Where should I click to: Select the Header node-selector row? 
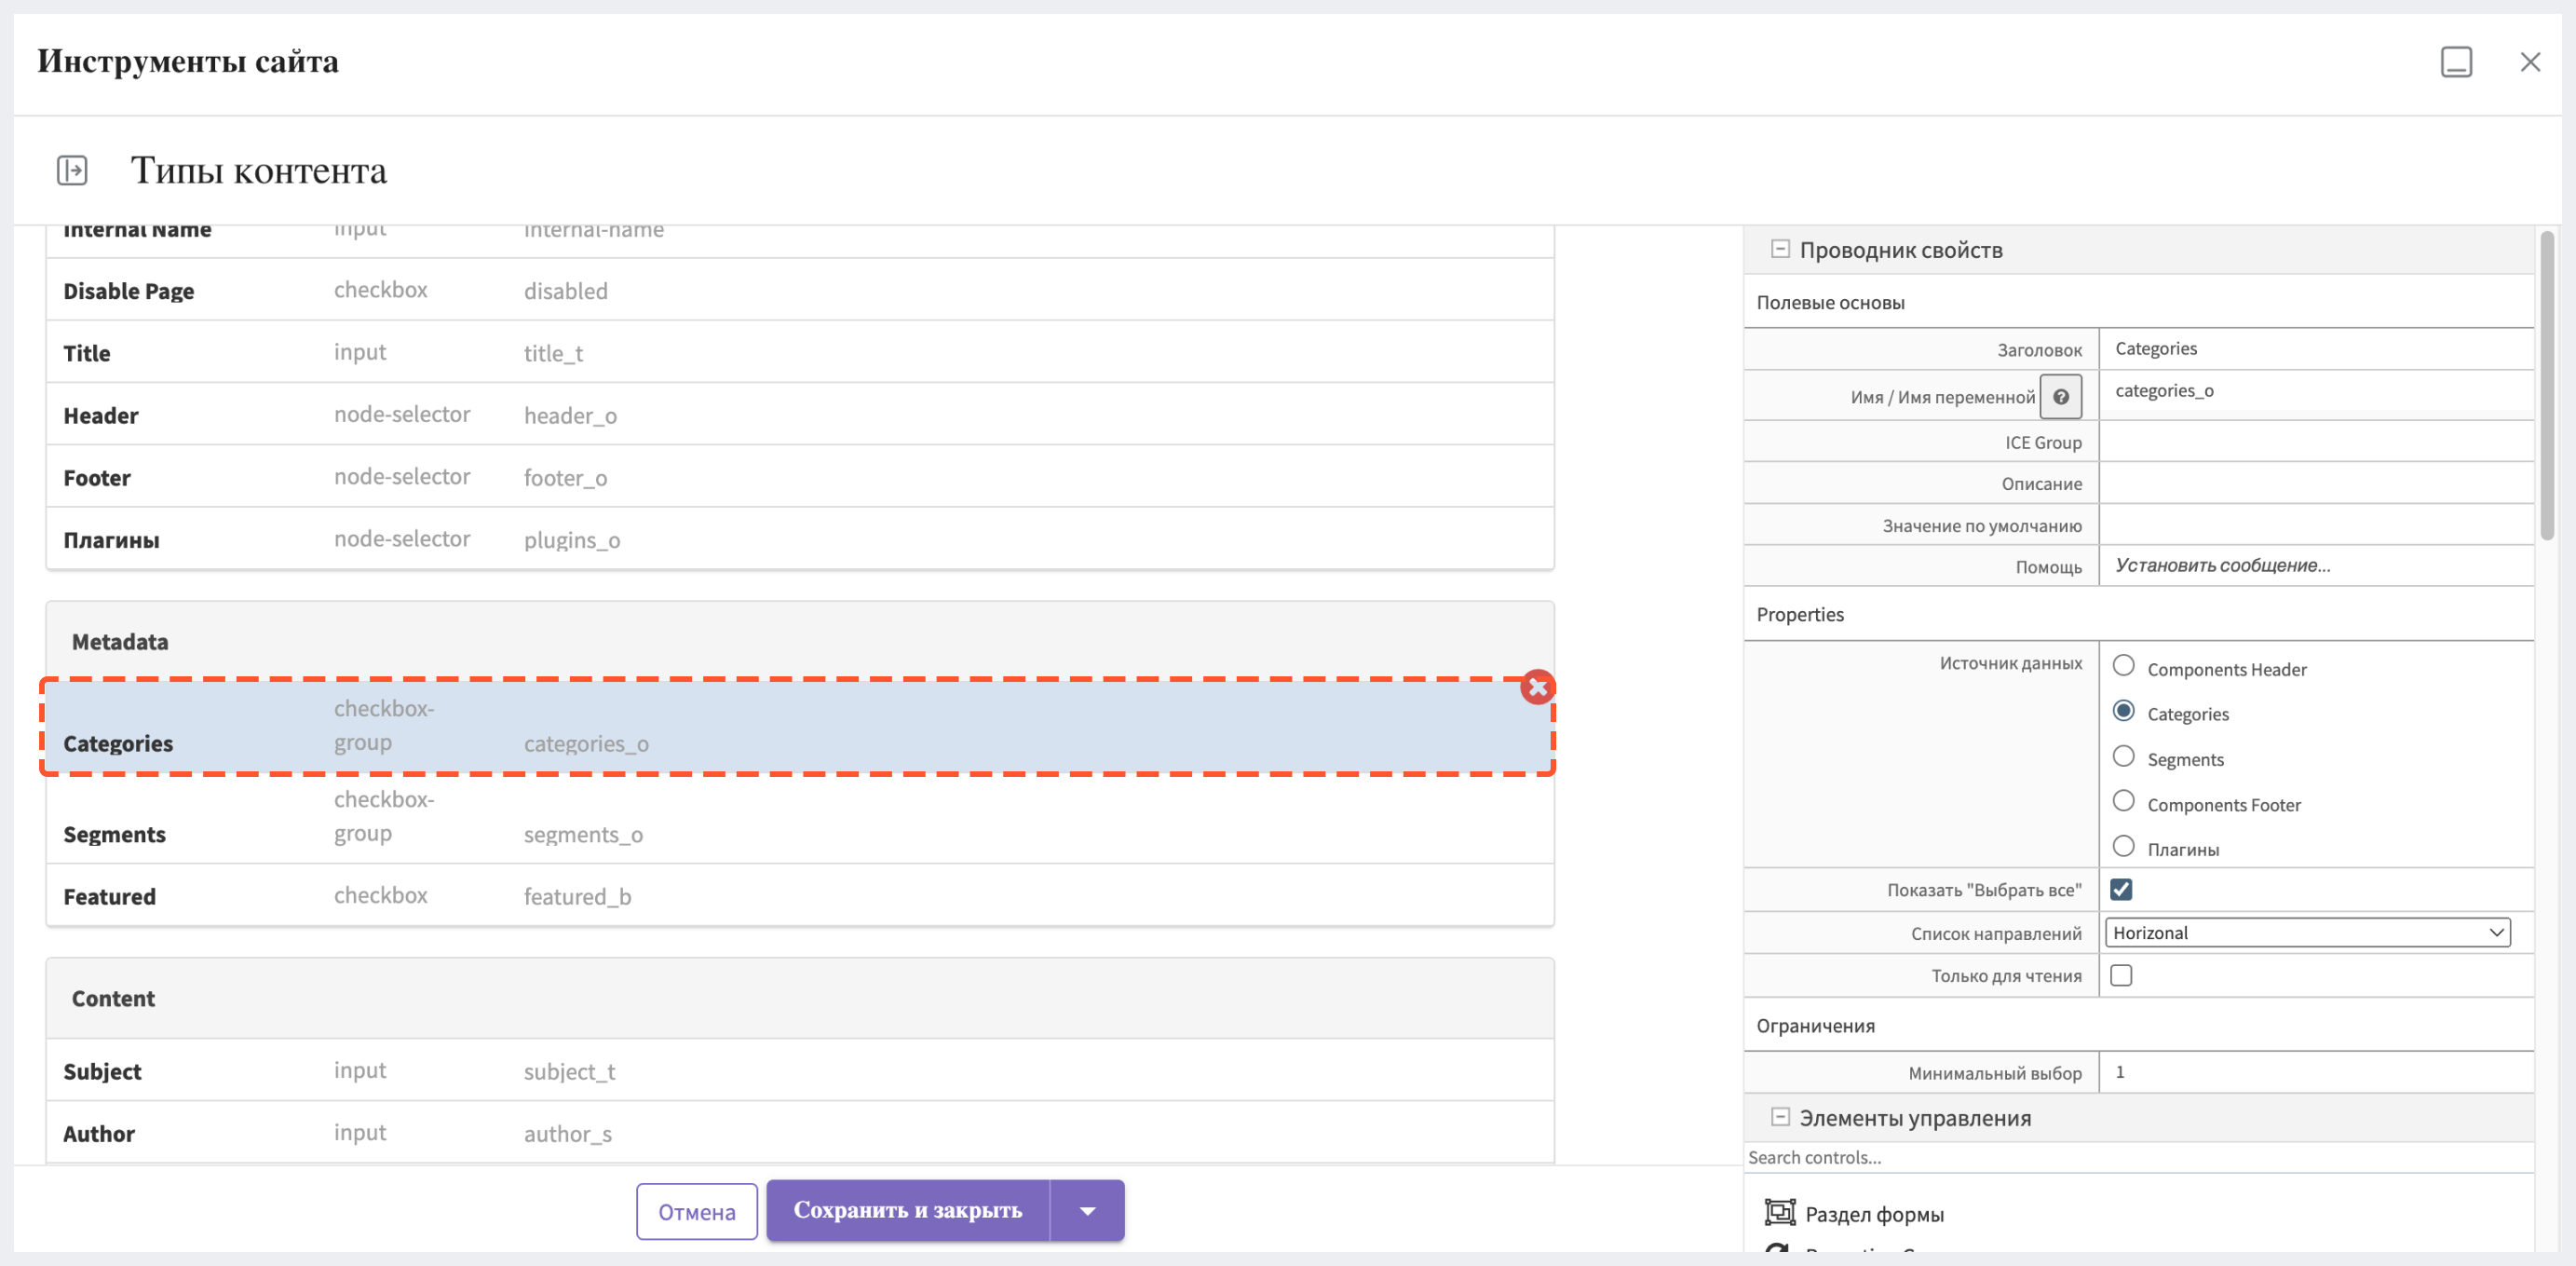[x=798, y=414]
